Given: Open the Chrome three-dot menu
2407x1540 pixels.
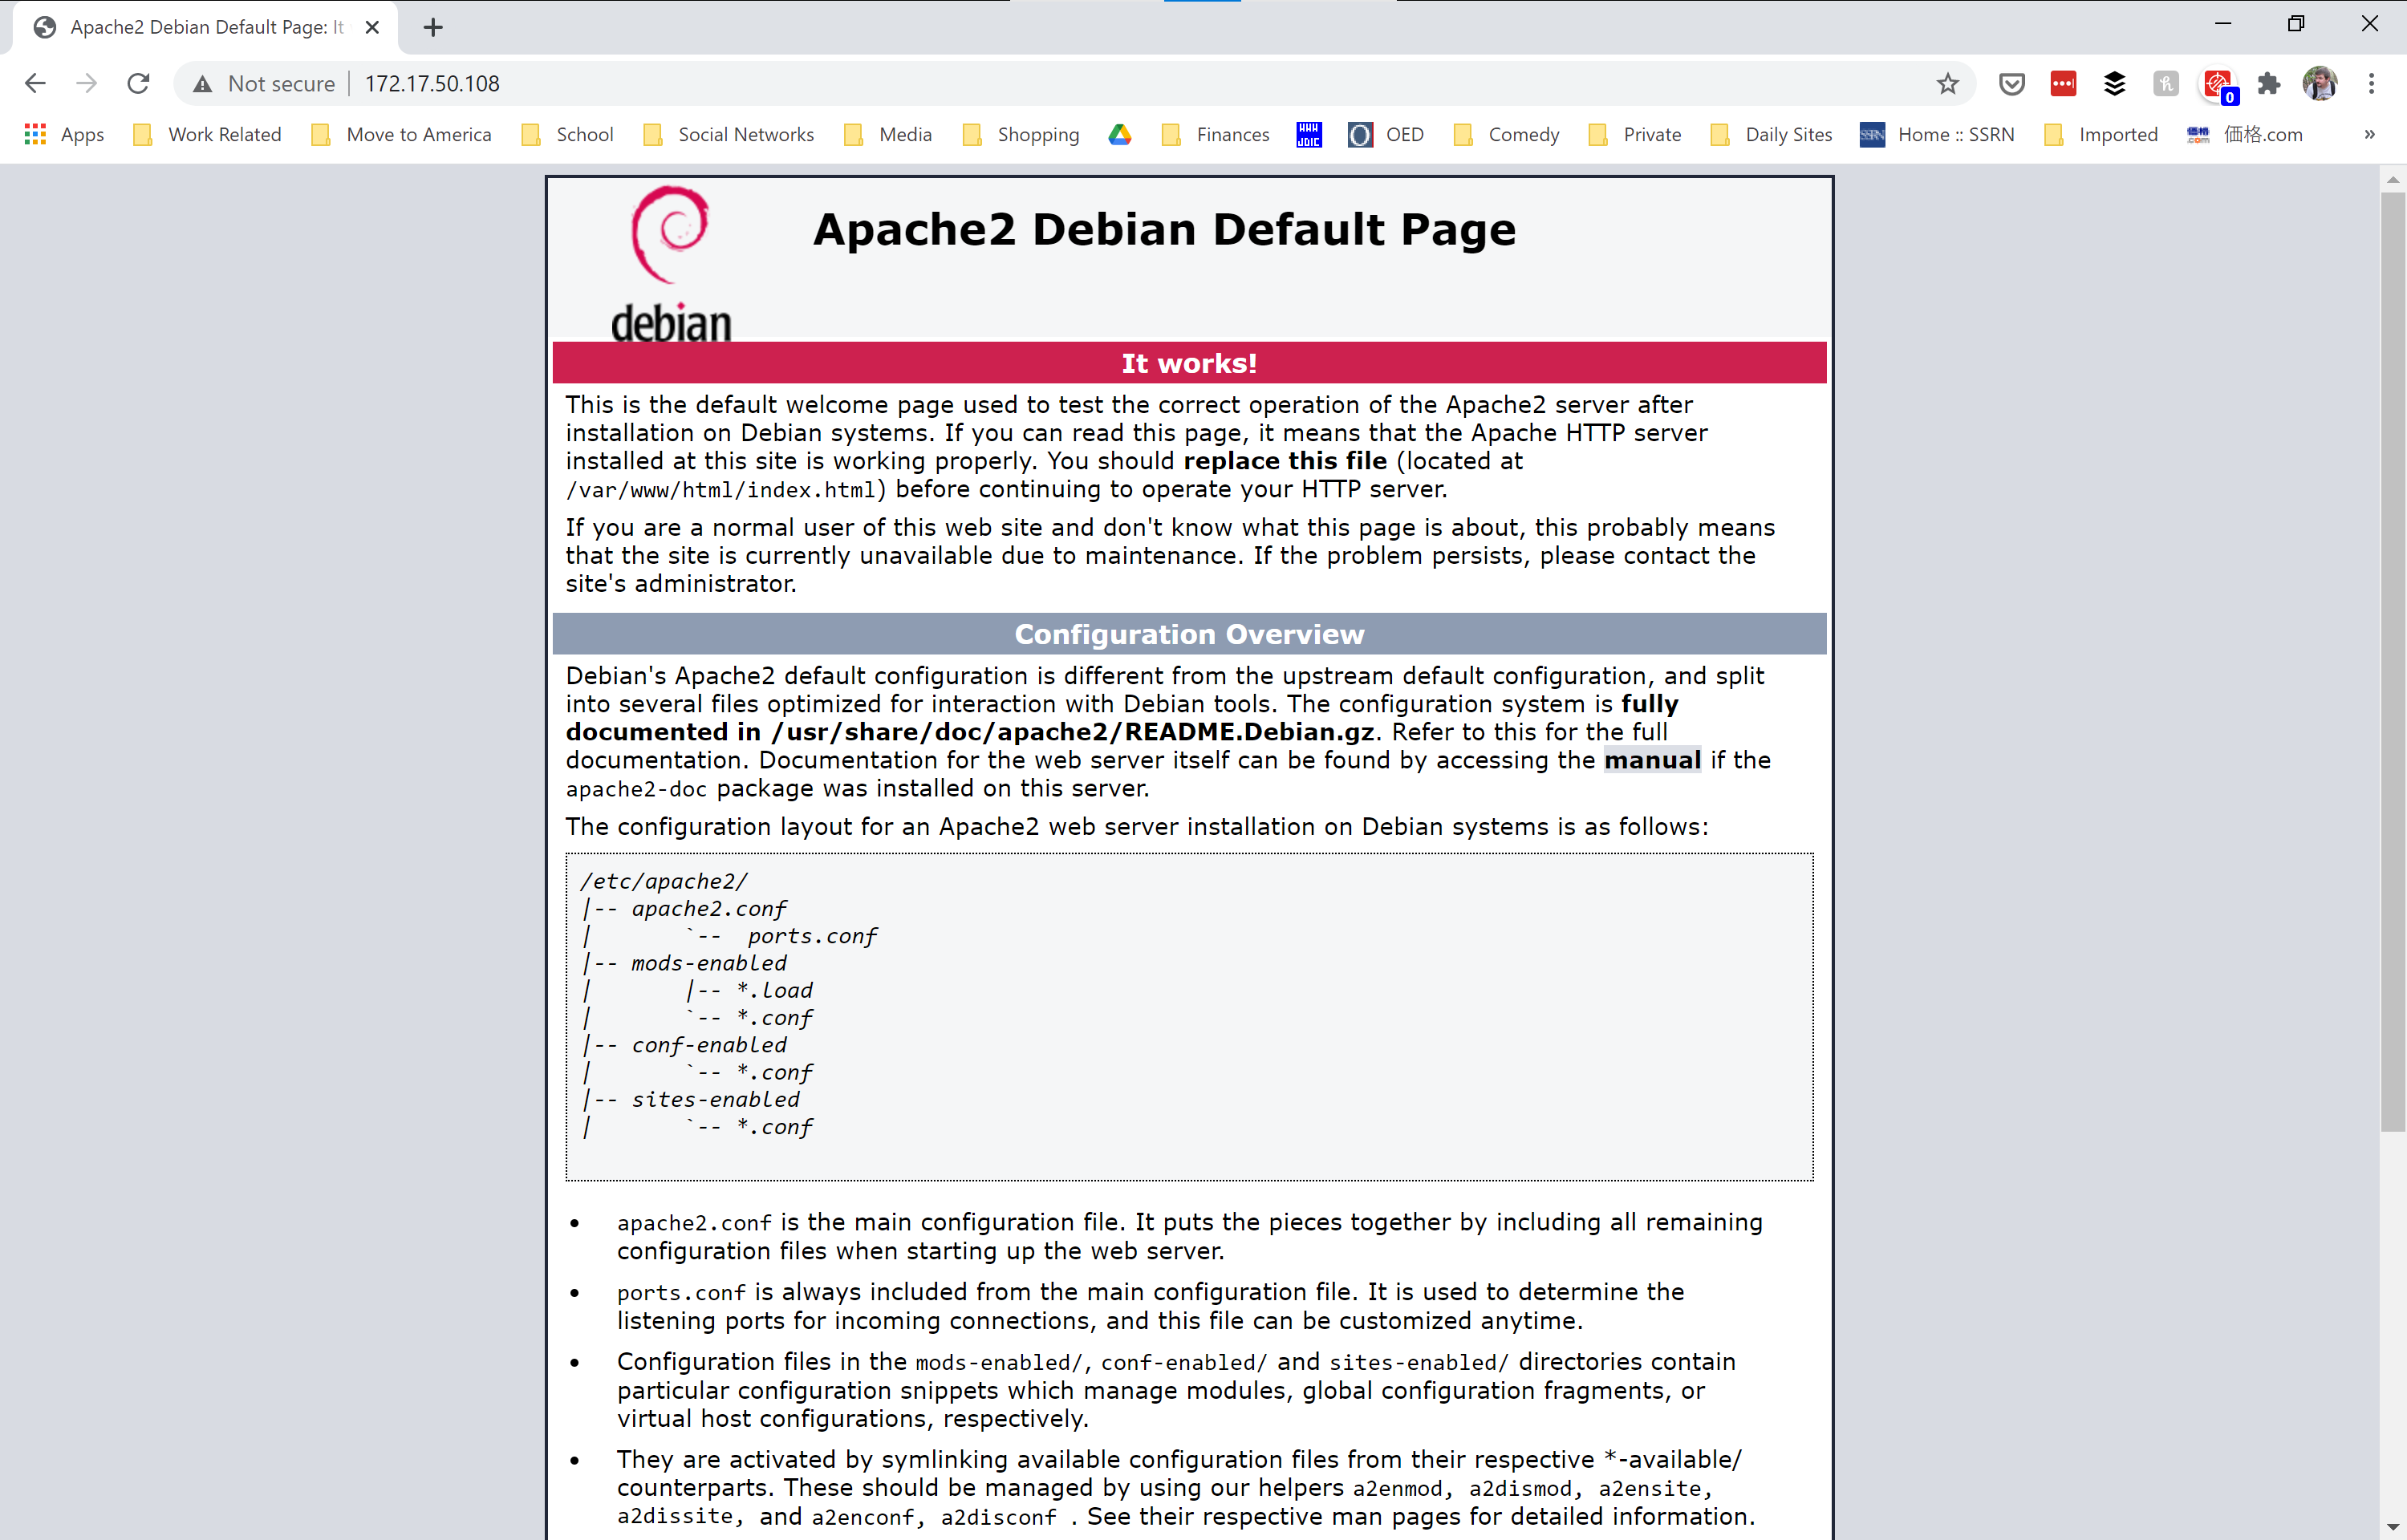Looking at the screenshot, I should 2371,83.
